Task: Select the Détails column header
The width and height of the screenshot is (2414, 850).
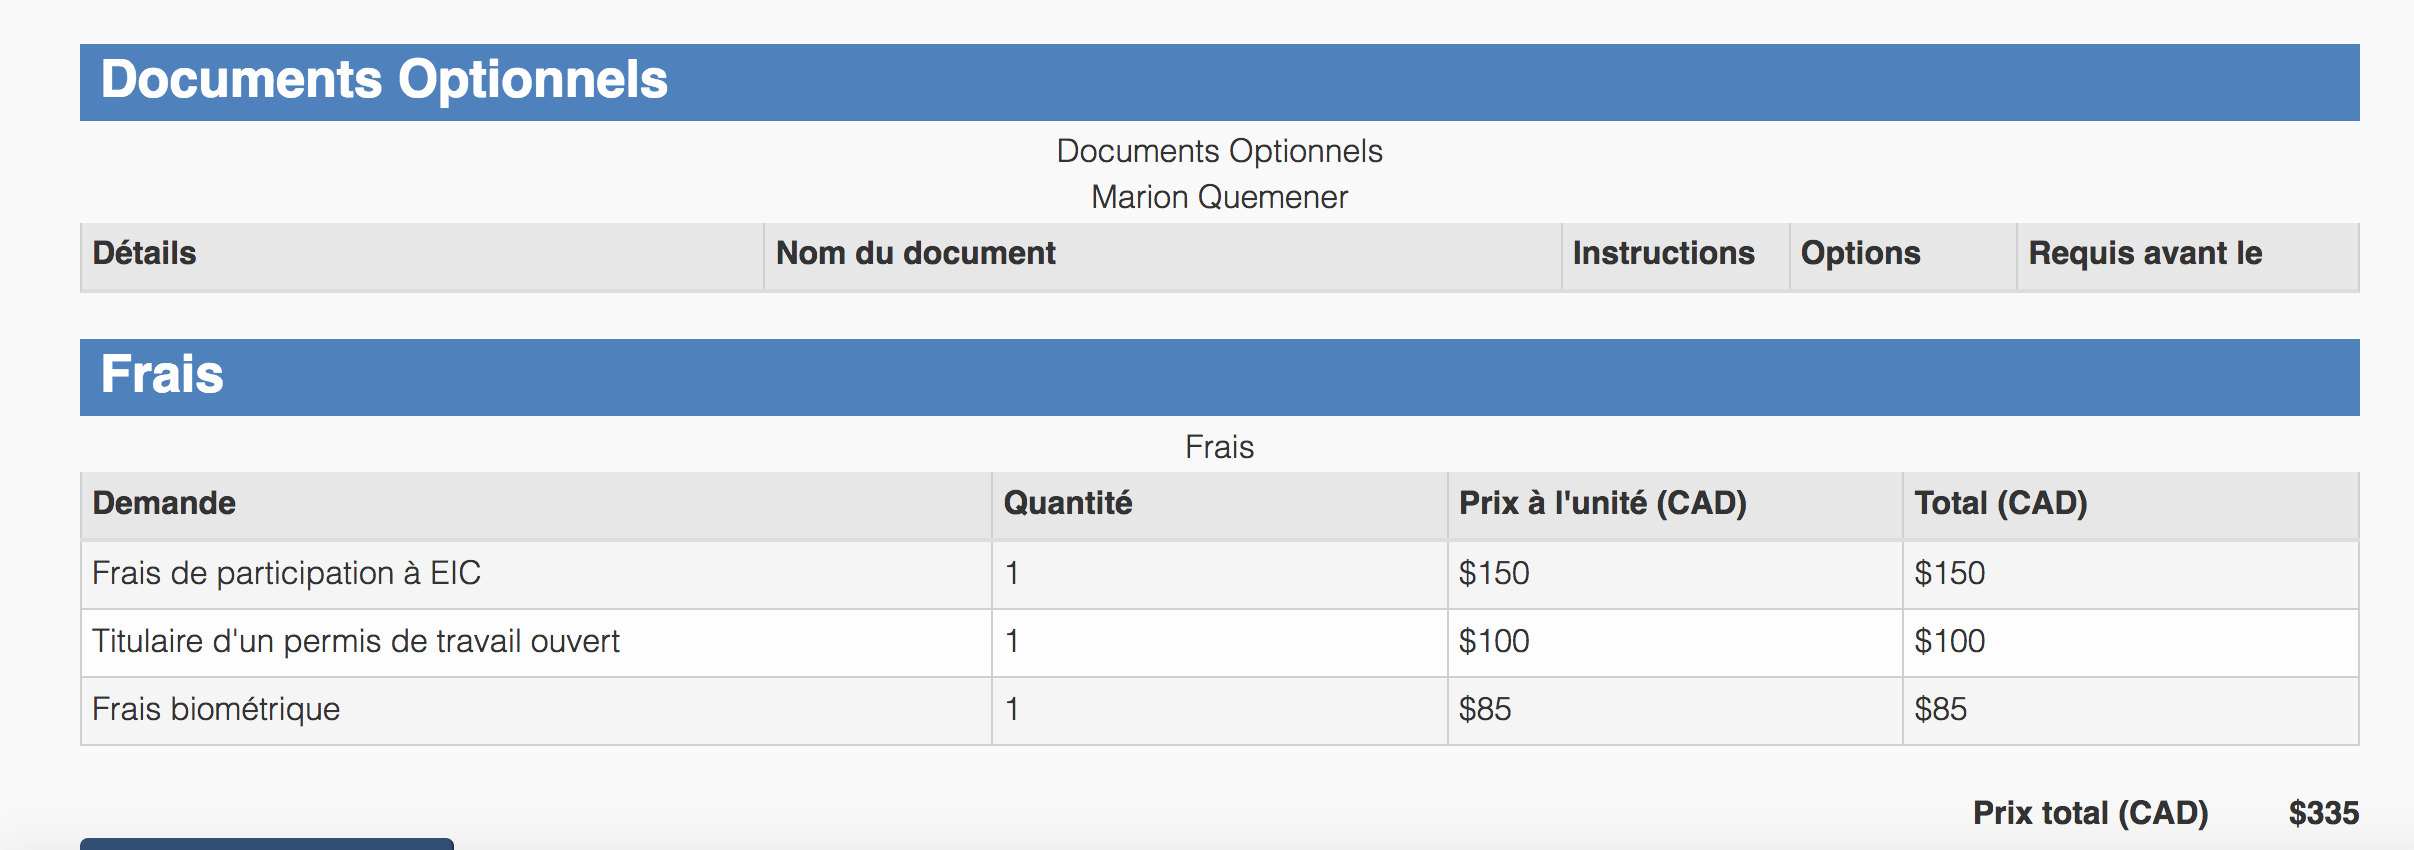Action: pos(422,257)
